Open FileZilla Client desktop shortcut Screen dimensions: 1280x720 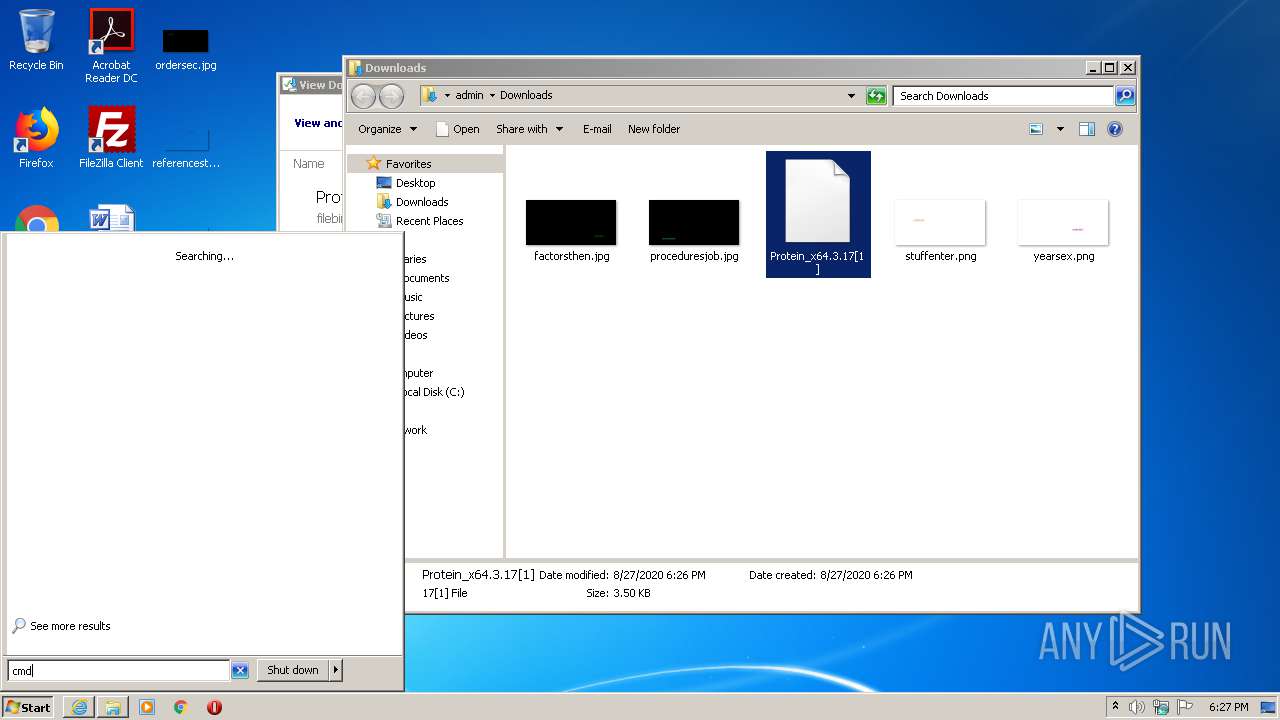point(111,138)
